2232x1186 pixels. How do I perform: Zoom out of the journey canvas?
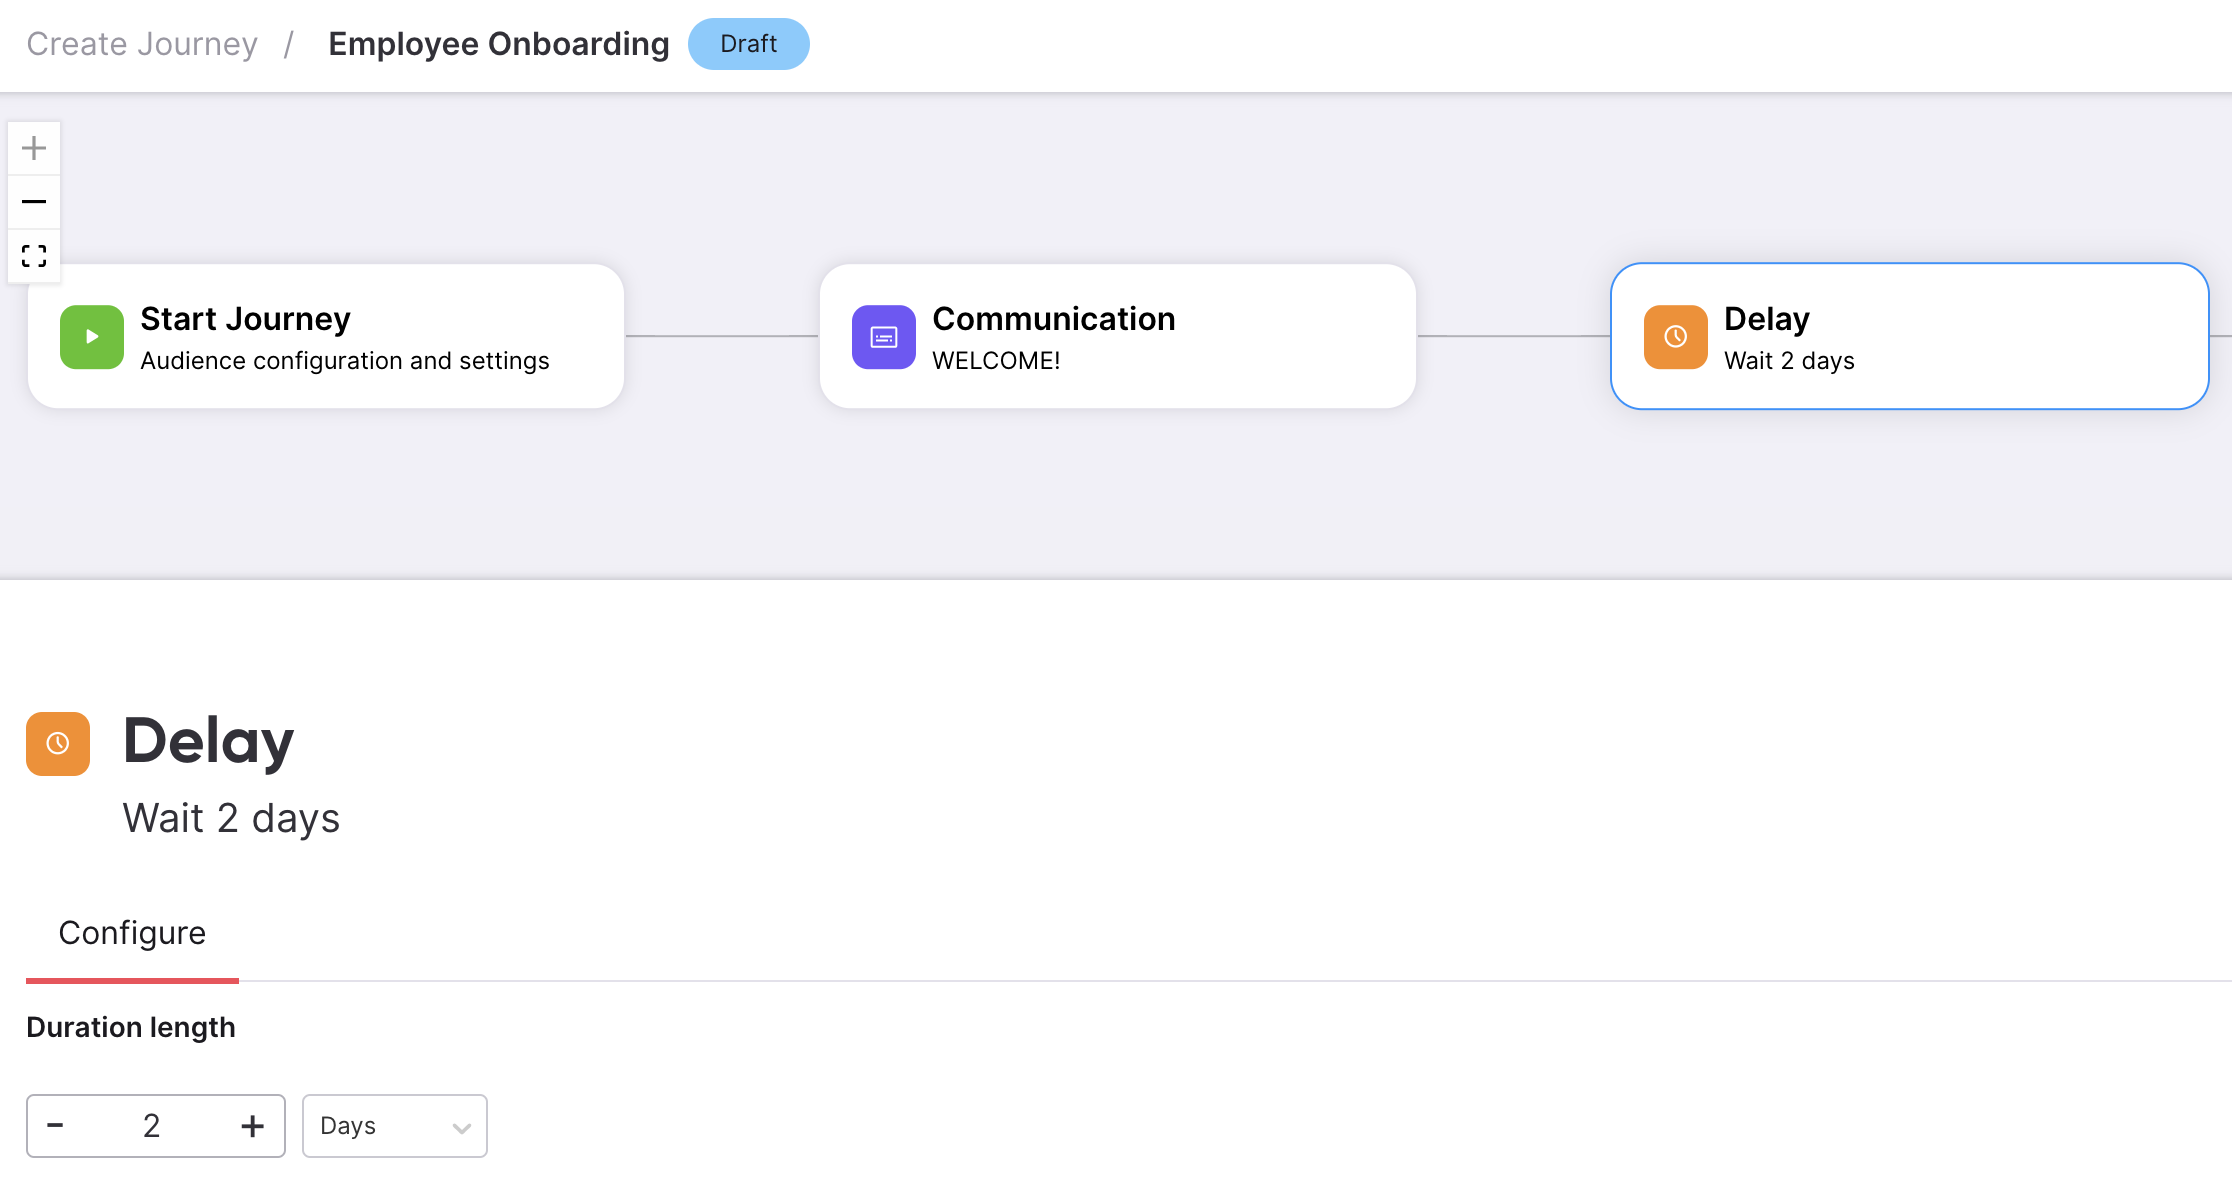[x=34, y=202]
